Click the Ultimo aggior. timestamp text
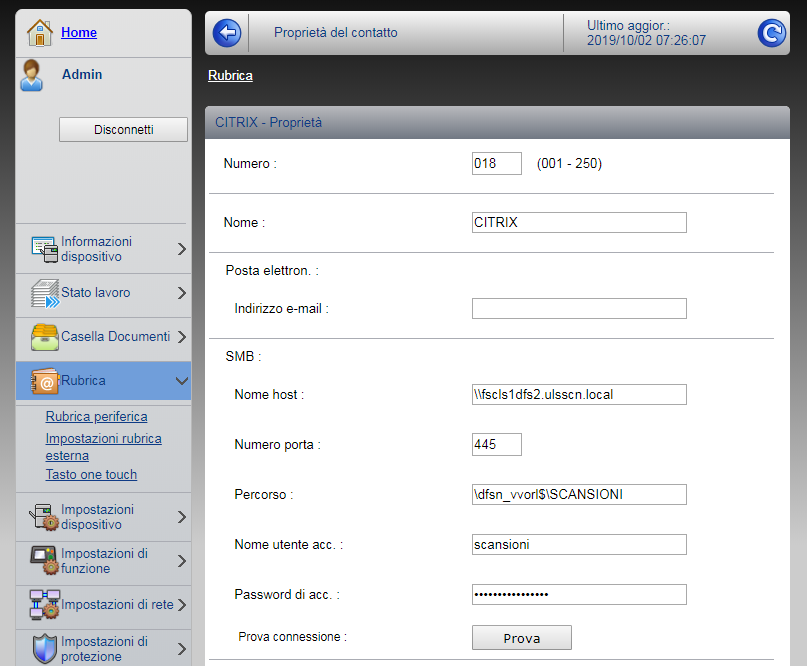The width and height of the screenshot is (807, 666). (646, 33)
